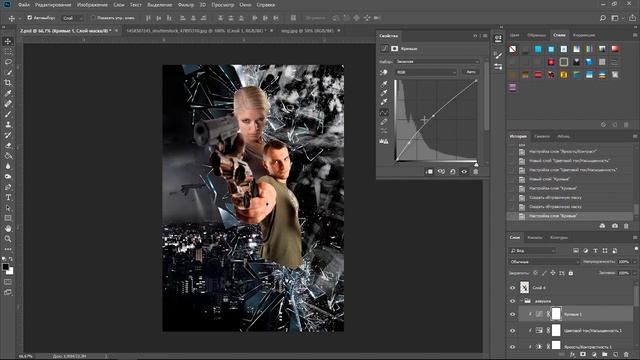Screen dimensions: 640x360
Task: Open the Фильтр menu
Action: click(x=186, y=5)
